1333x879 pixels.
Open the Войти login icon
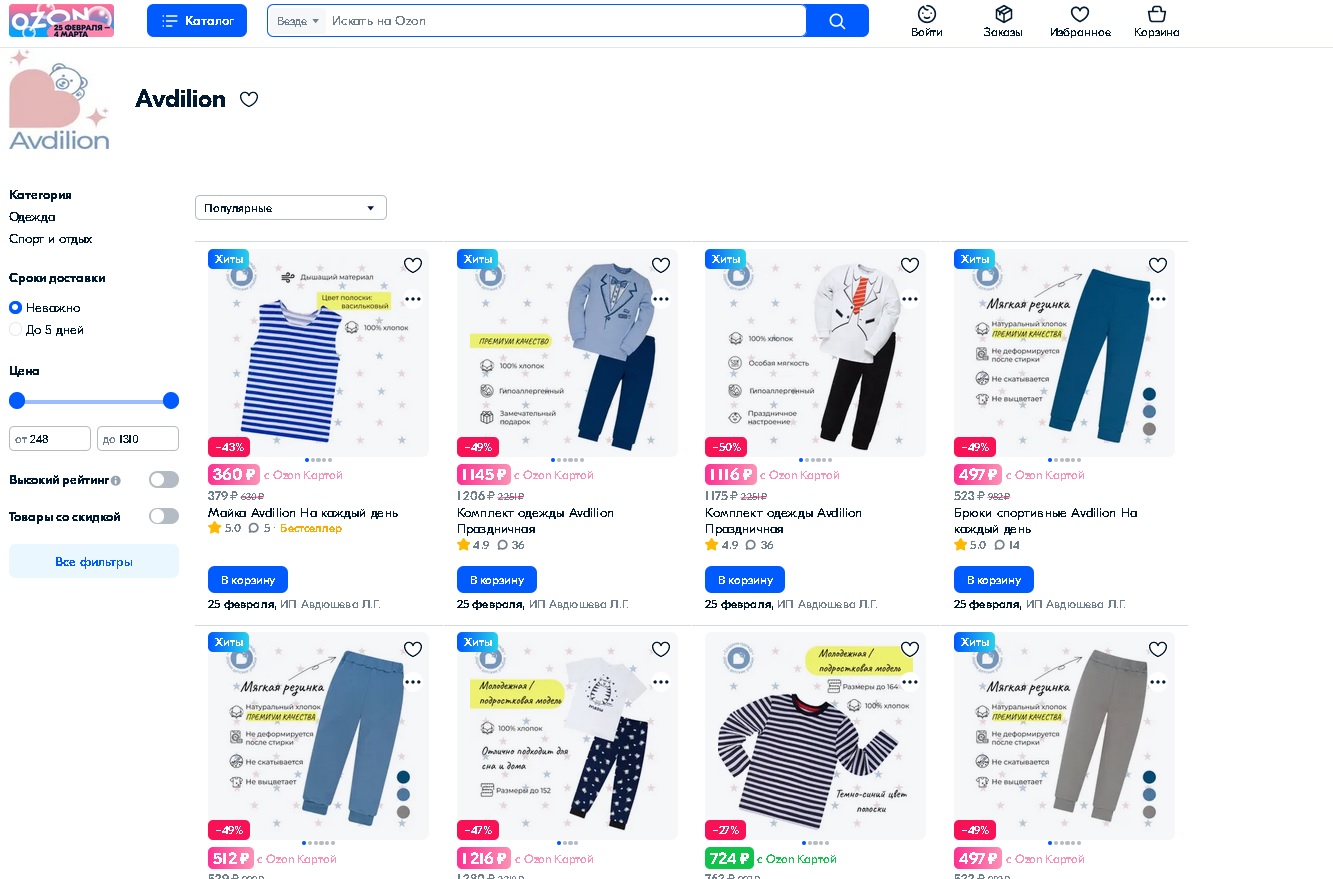point(927,21)
